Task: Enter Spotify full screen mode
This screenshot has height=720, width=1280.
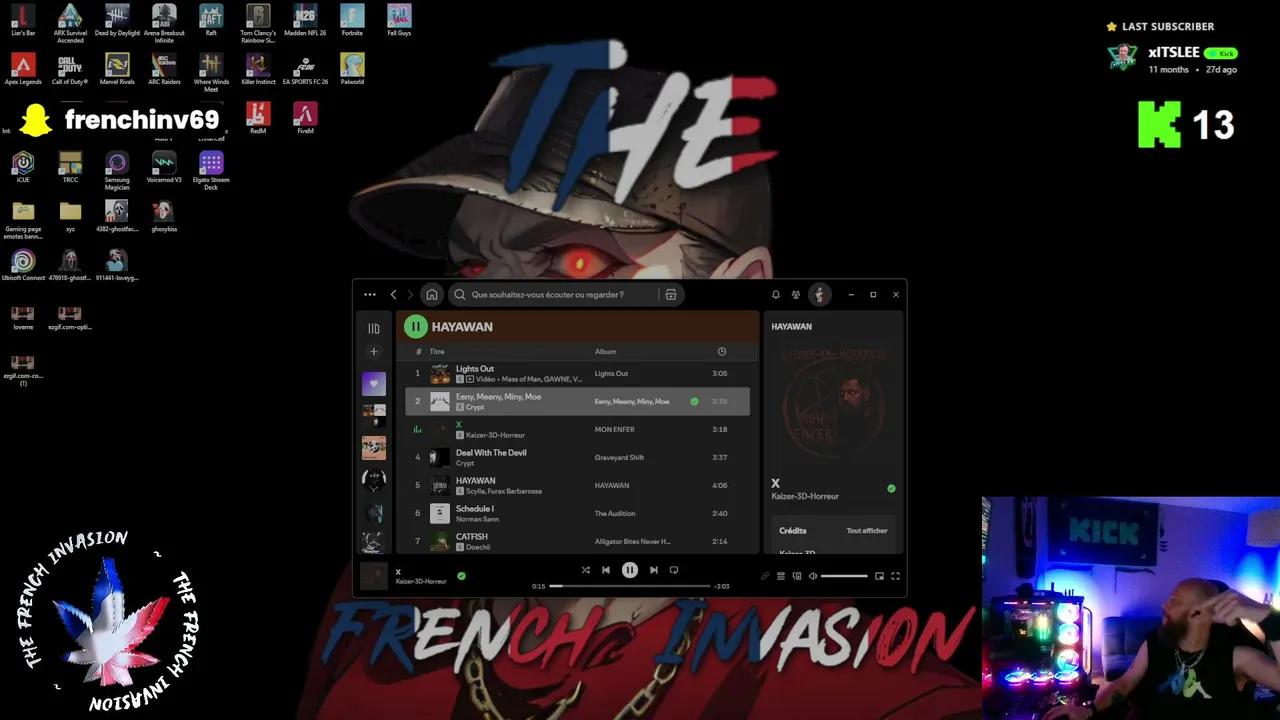Action: tap(895, 576)
